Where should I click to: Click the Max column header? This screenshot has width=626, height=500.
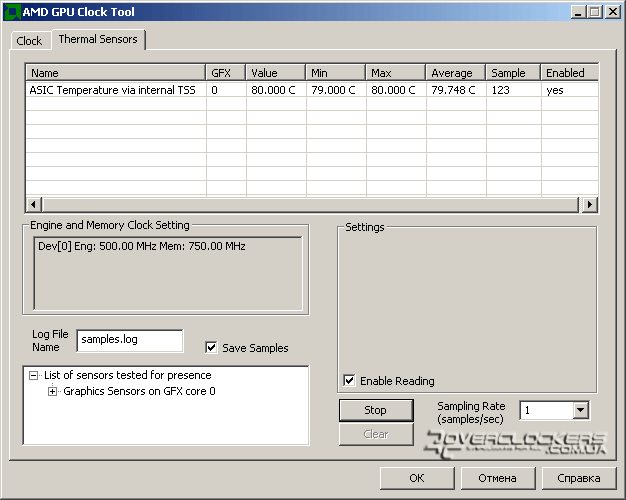pos(396,73)
